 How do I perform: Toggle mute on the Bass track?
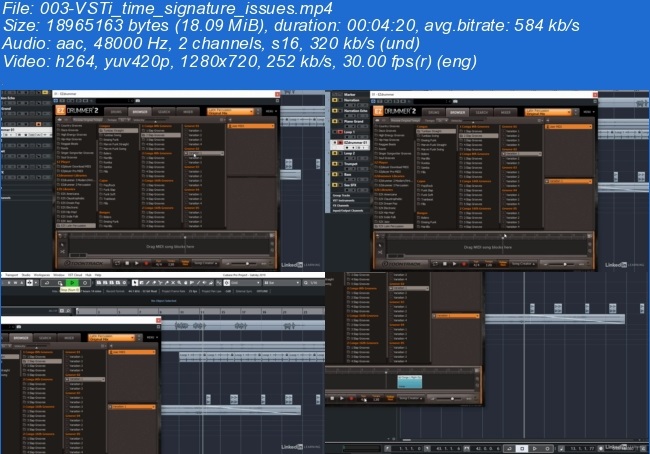coord(335,175)
